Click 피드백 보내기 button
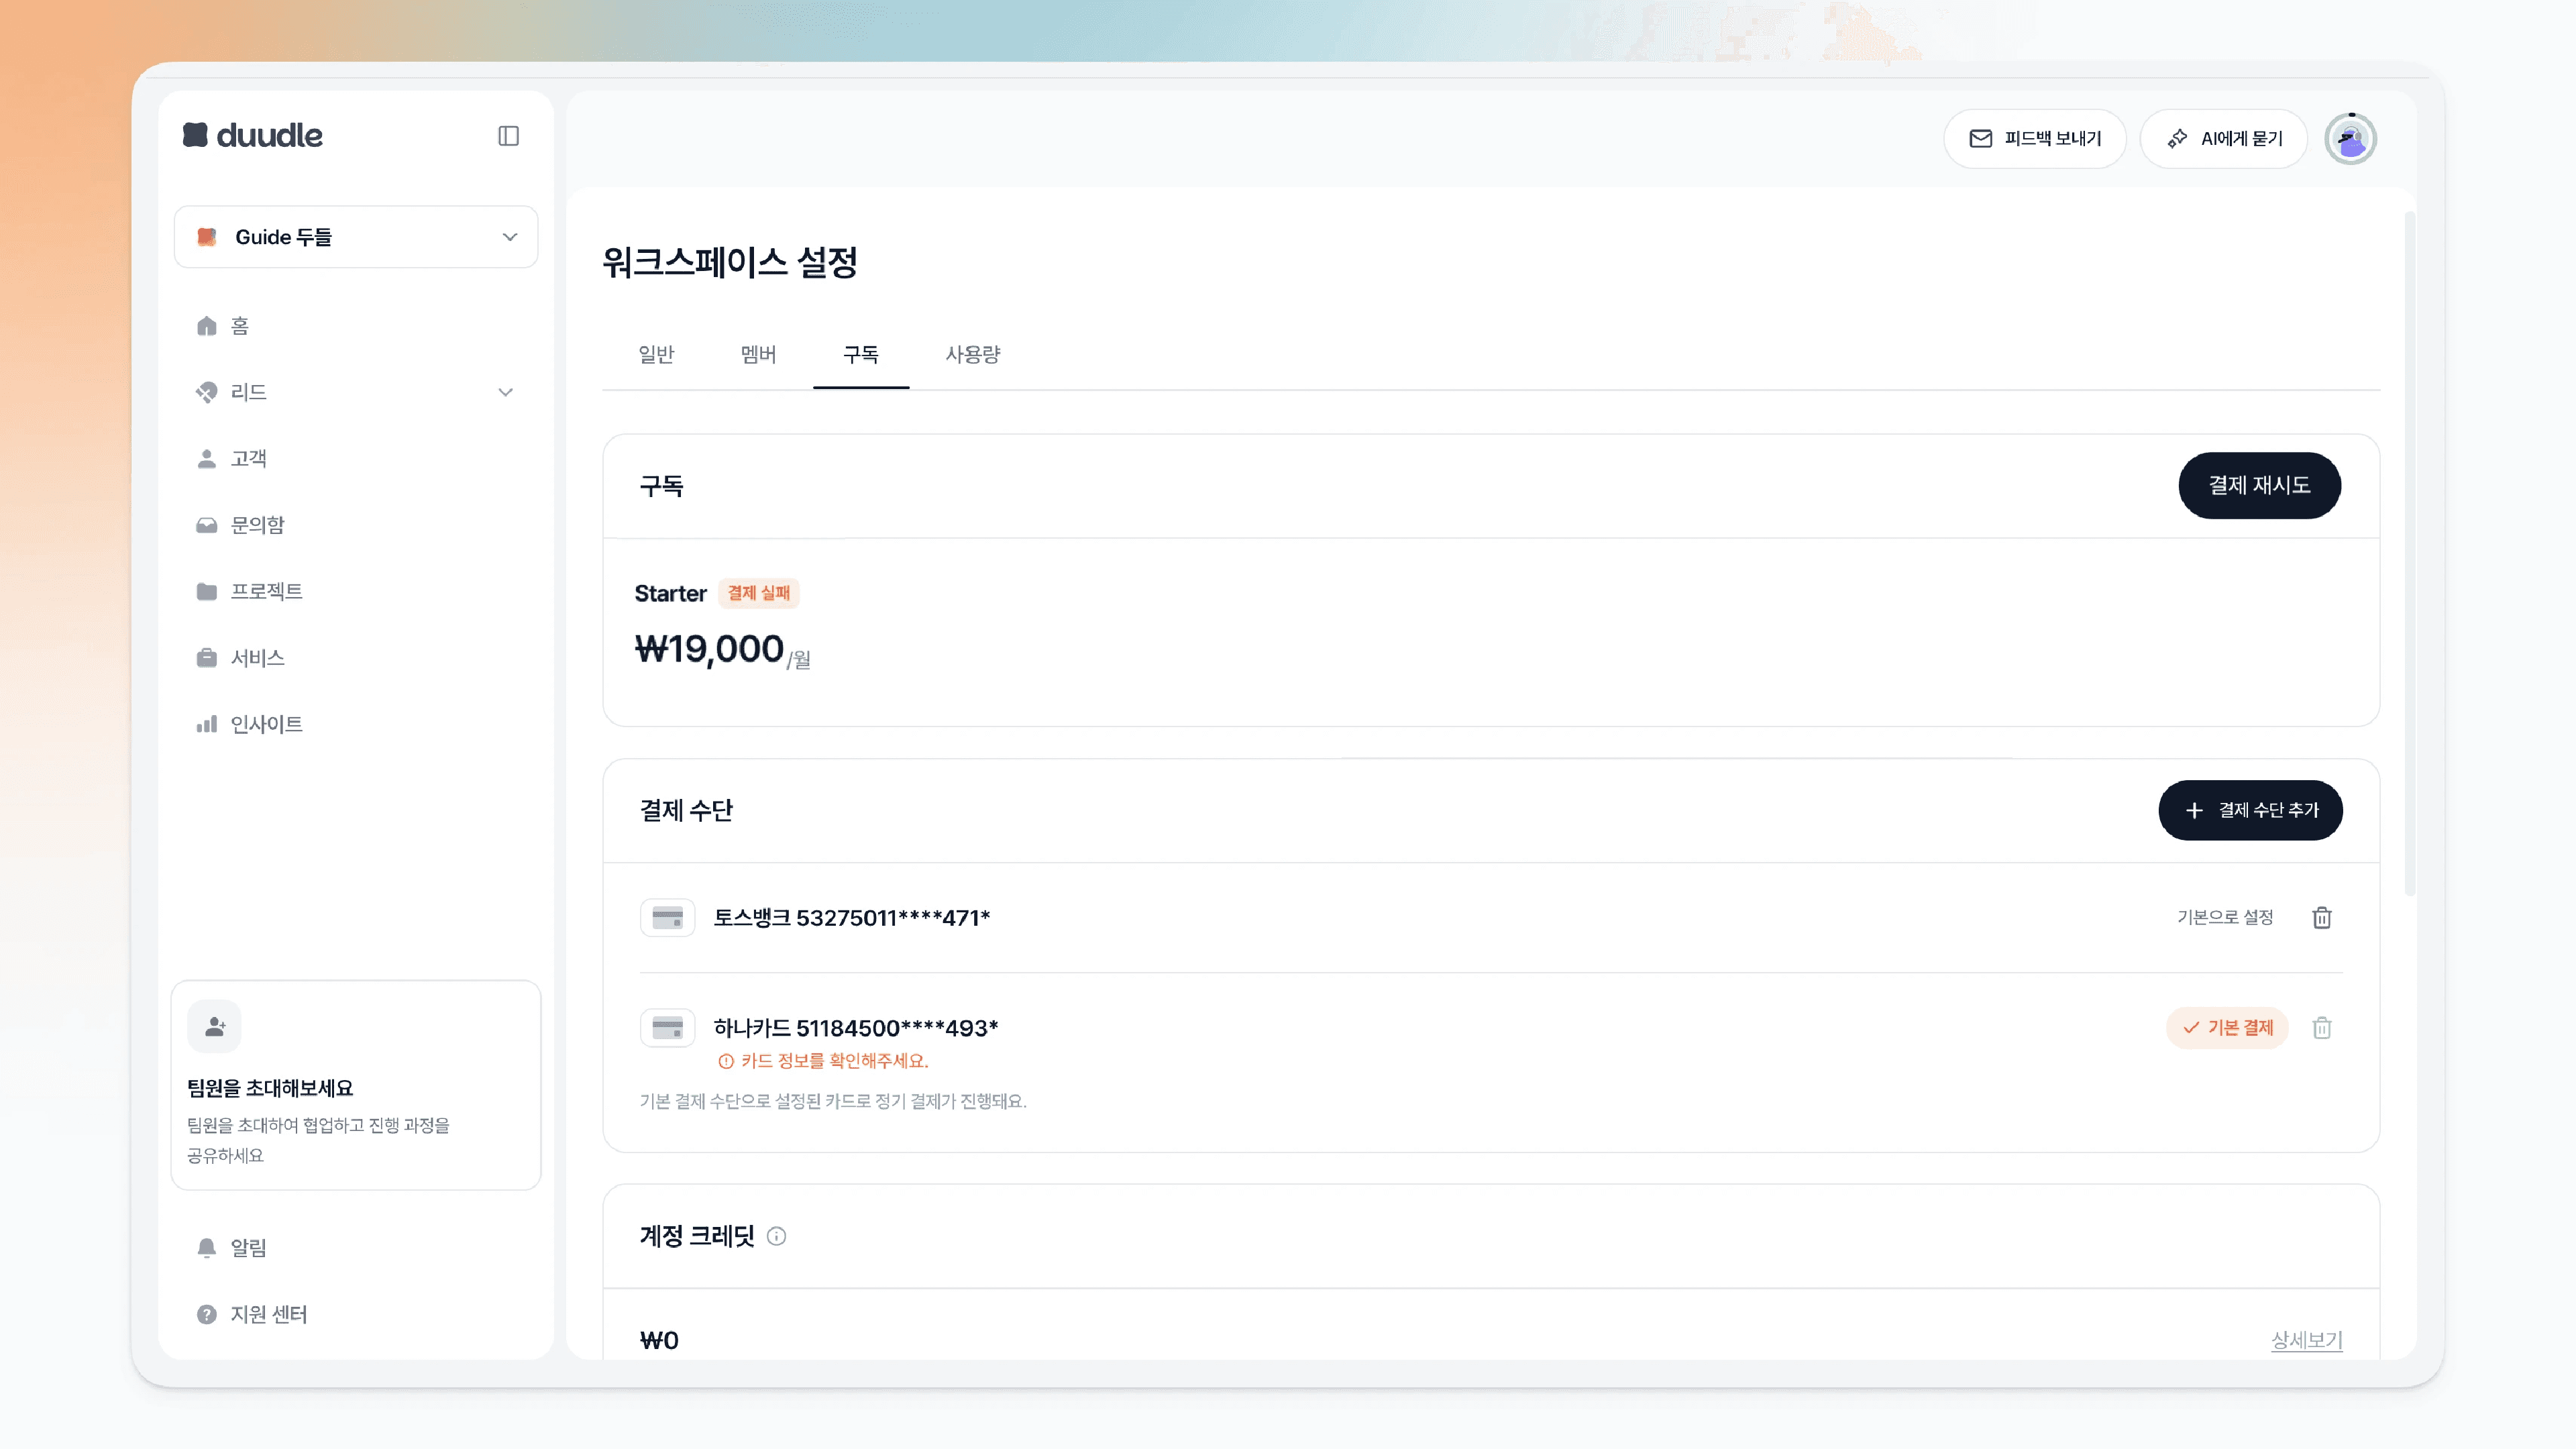The height and width of the screenshot is (1449, 2576). [2035, 139]
